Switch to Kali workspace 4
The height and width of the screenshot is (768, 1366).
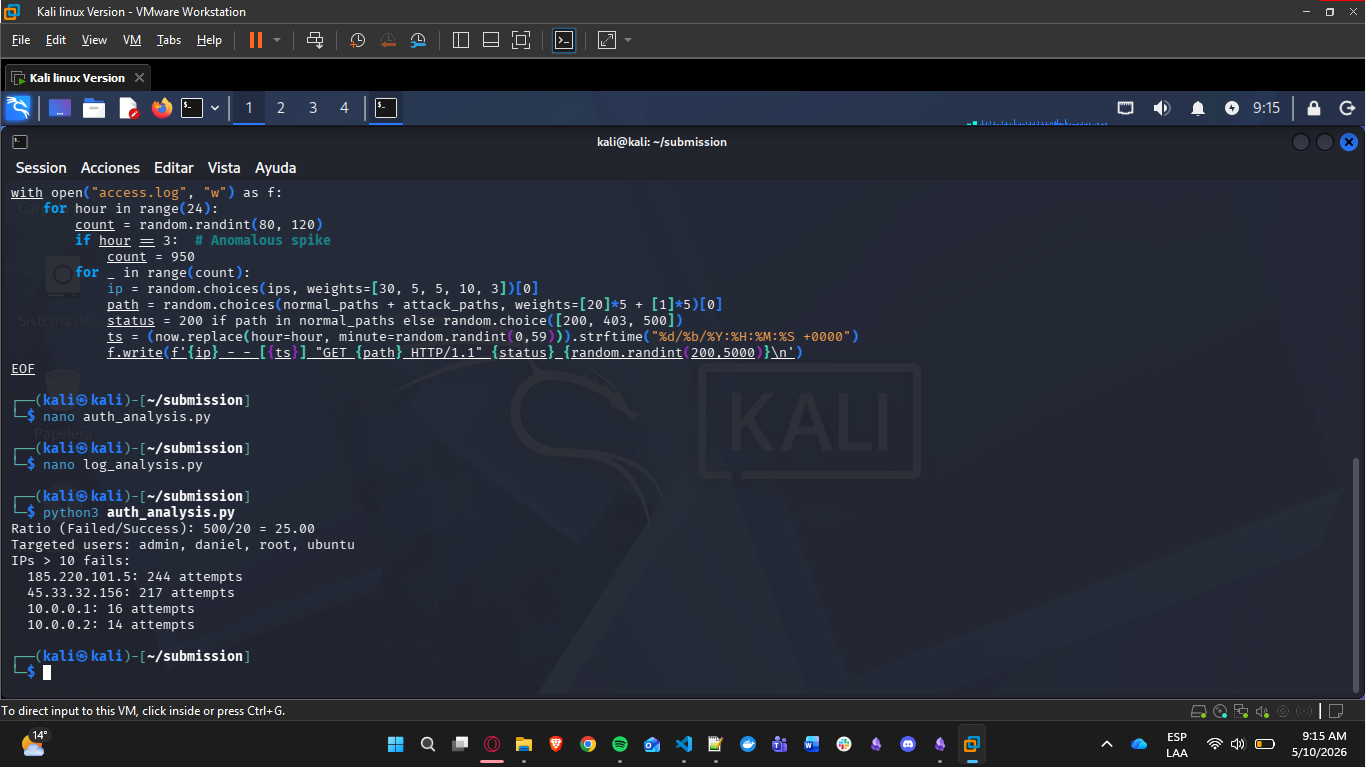(345, 108)
